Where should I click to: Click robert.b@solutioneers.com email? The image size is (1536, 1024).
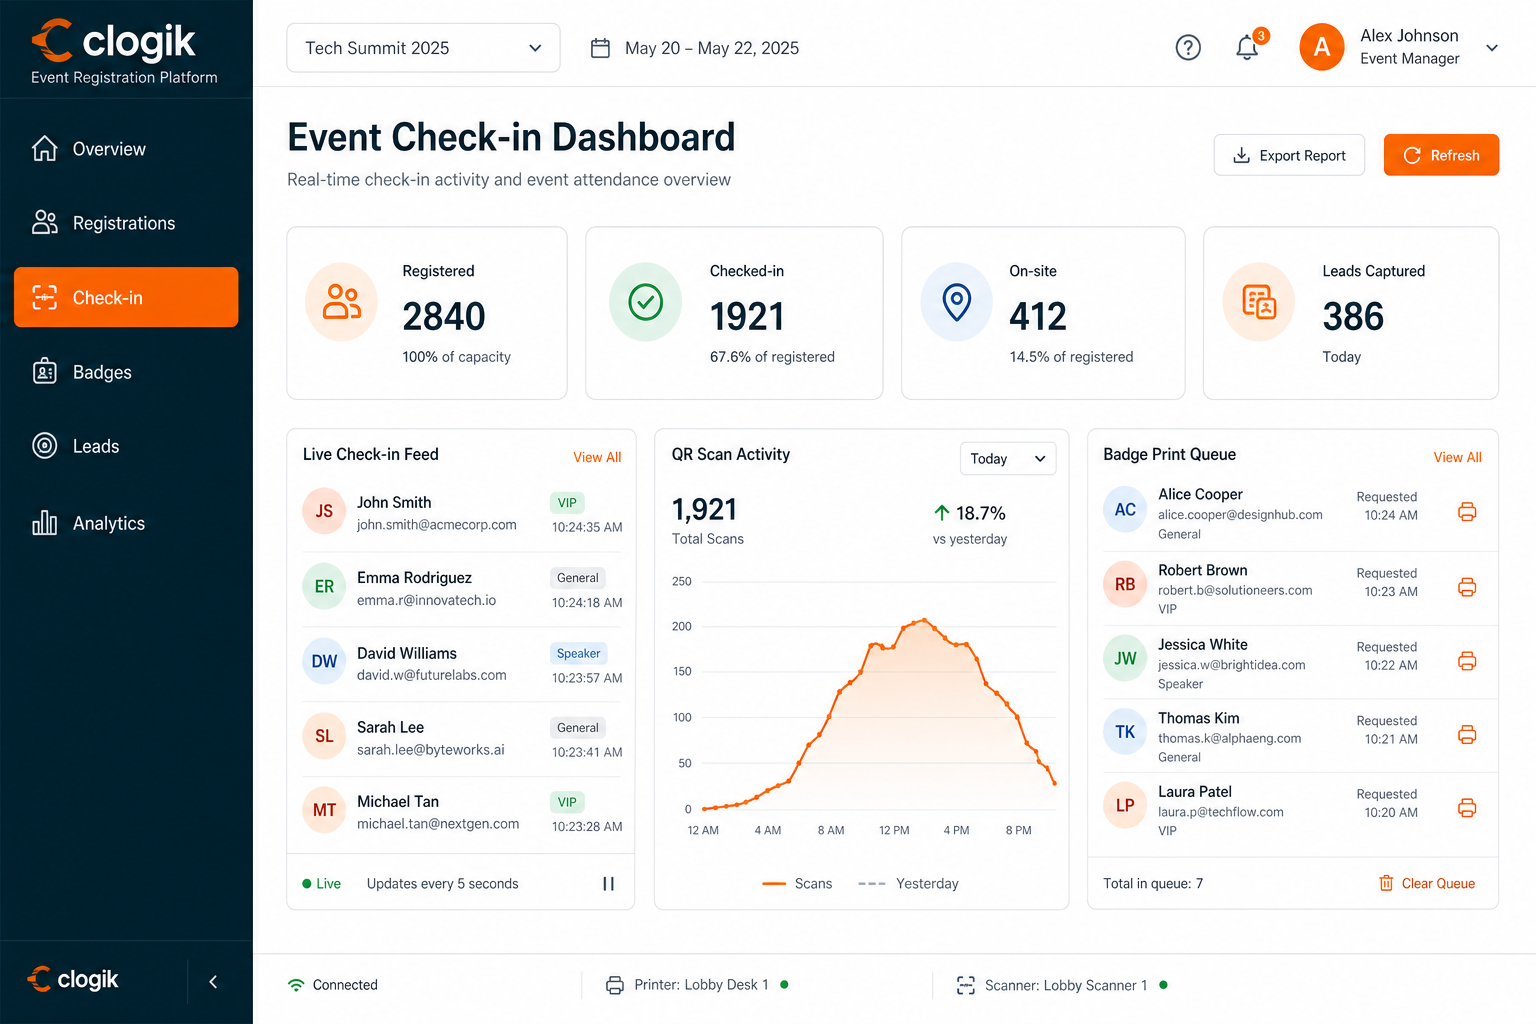[1235, 590]
